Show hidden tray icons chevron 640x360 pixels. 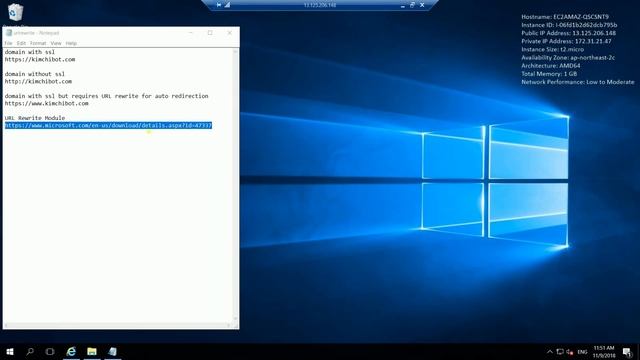tap(550, 352)
